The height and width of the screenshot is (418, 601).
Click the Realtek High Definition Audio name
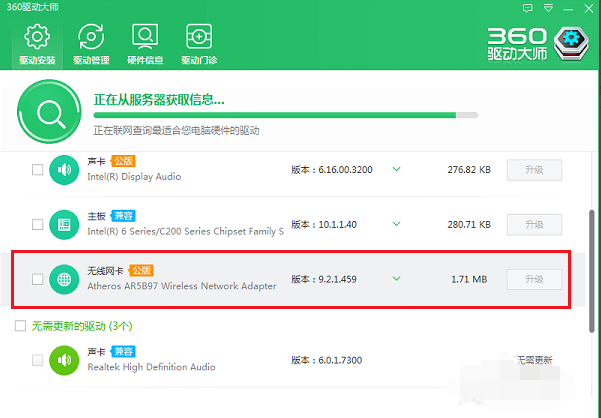151,367
